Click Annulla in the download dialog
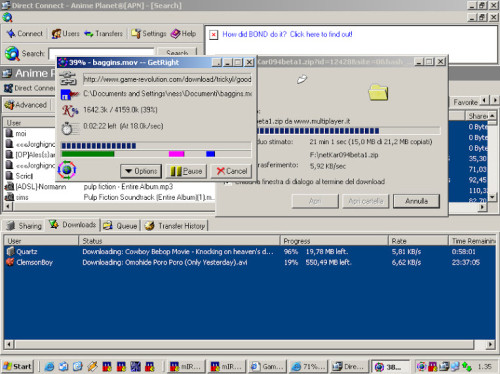 point(416,201)
